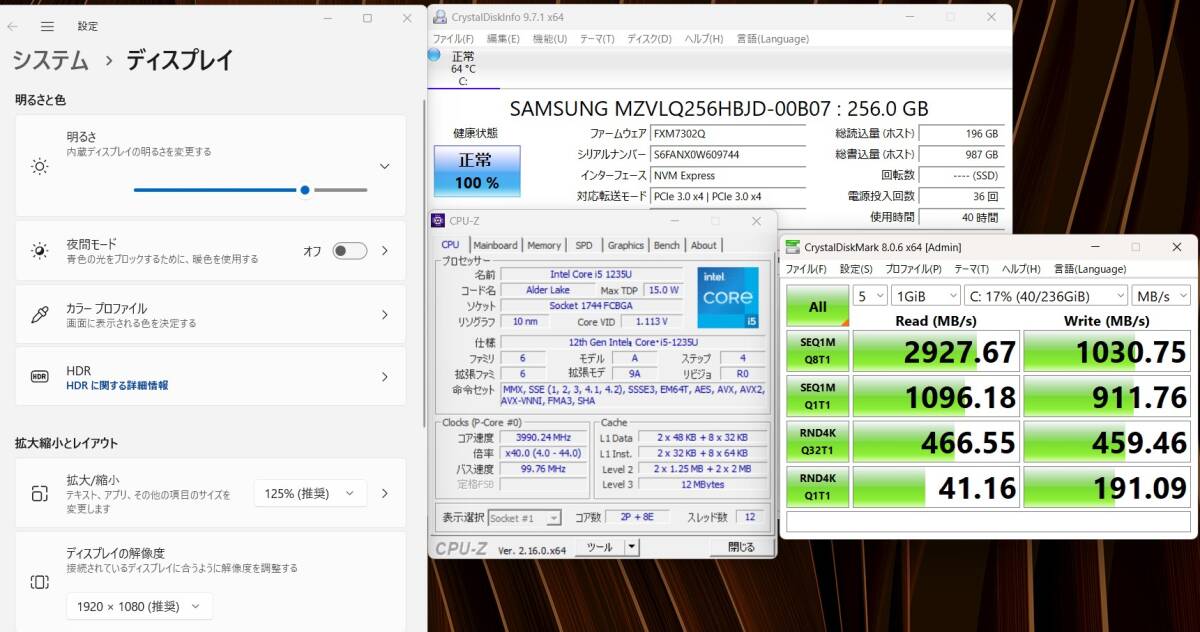The image size is (1200, 632).
Task: Click the 3990.24 MHz core speed value
Action: [545, 439]
